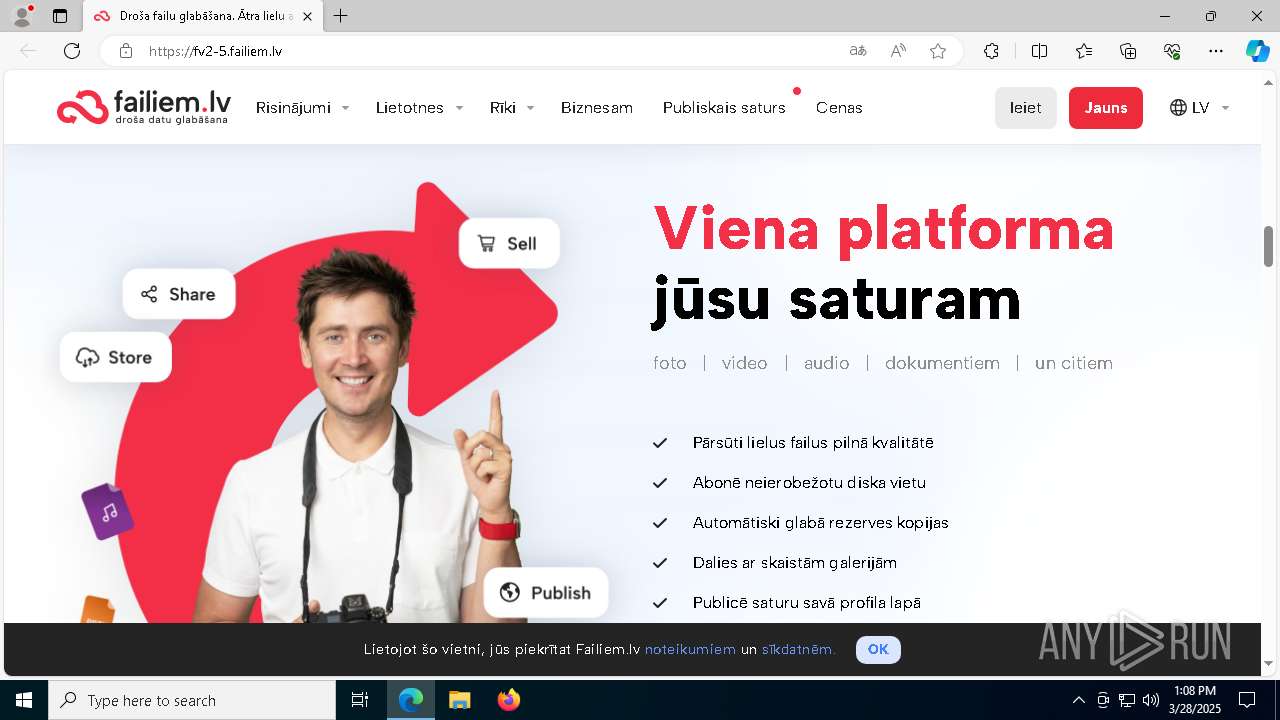Open the notification center icon
1280x720 pixels.
(1247, 700)
